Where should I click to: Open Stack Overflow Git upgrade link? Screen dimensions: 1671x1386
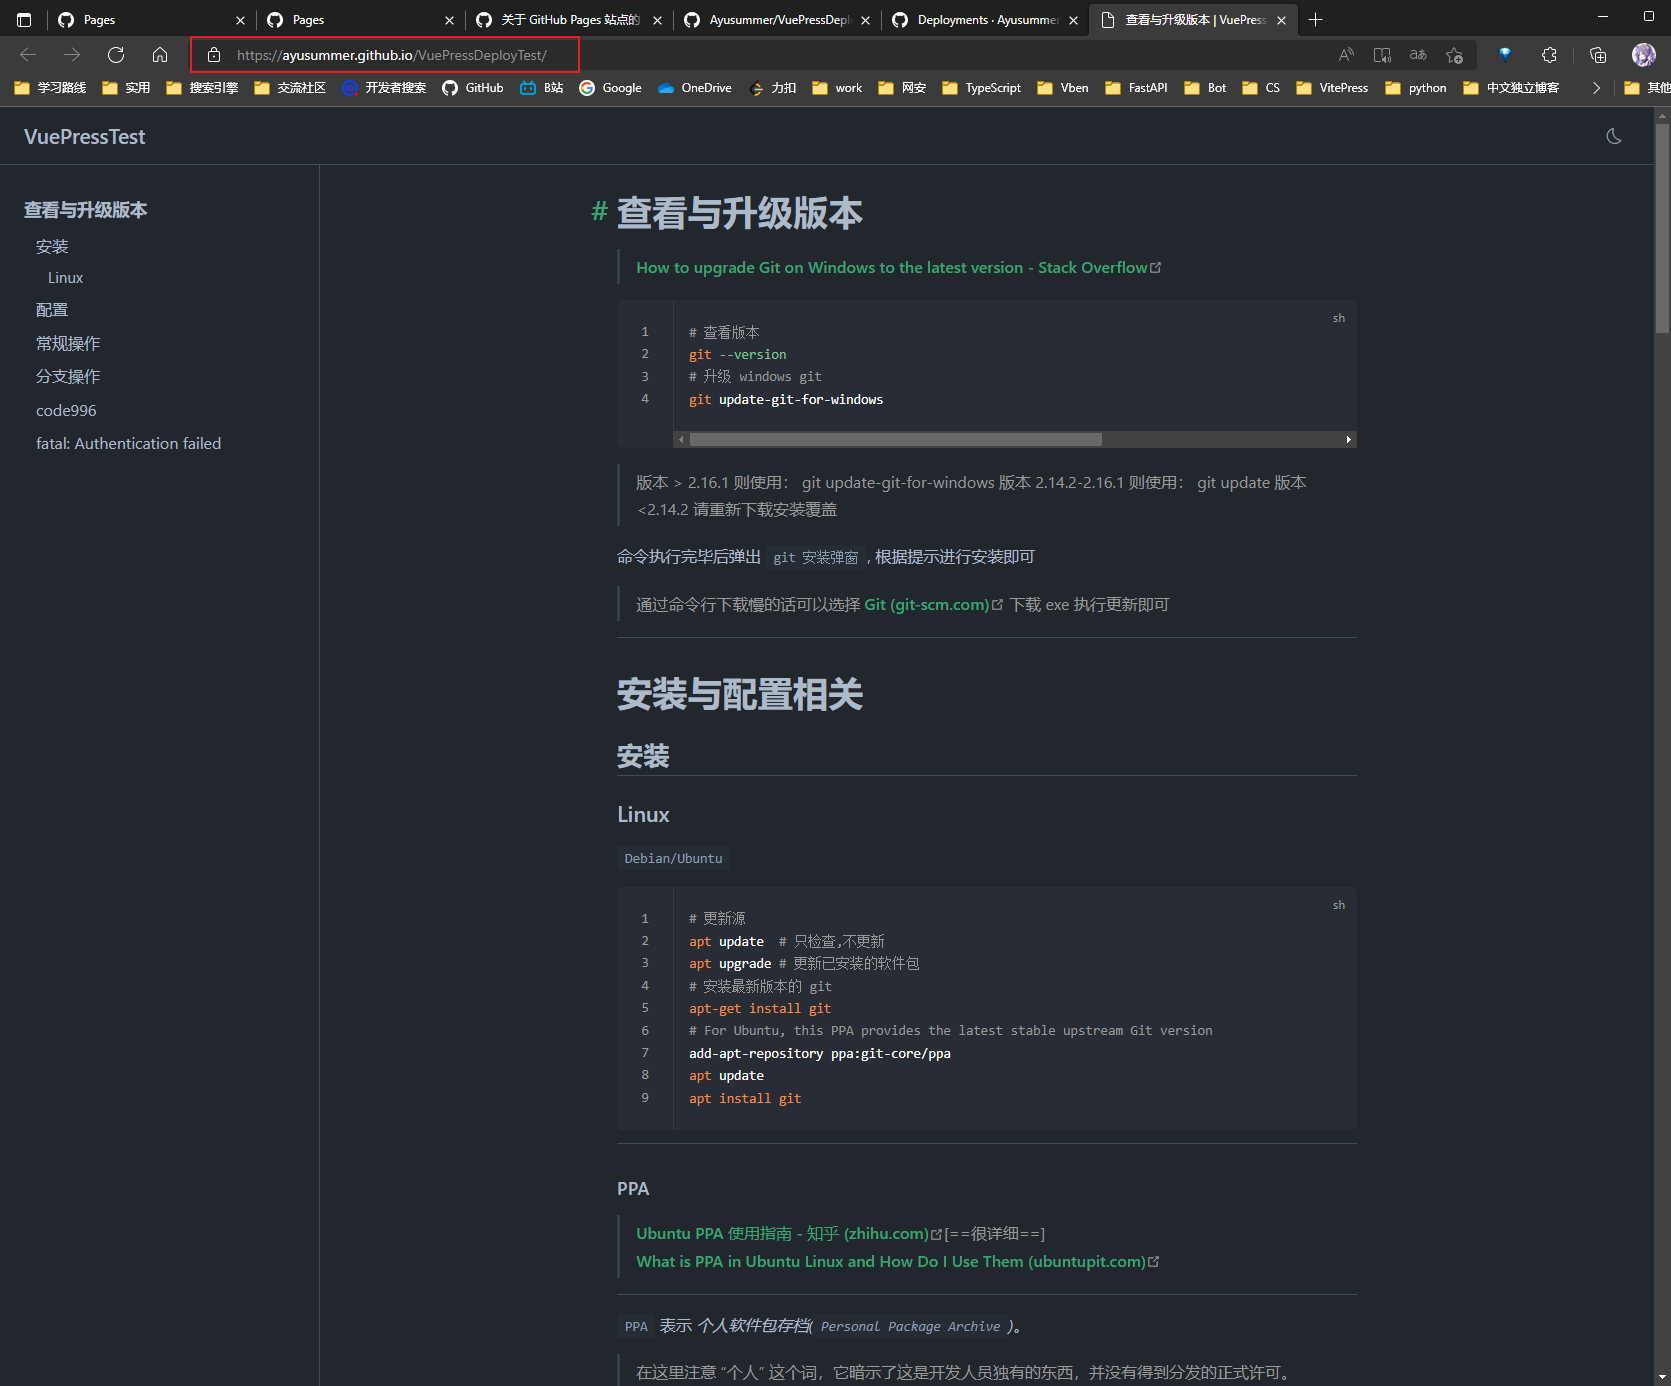tap(898, 267)
